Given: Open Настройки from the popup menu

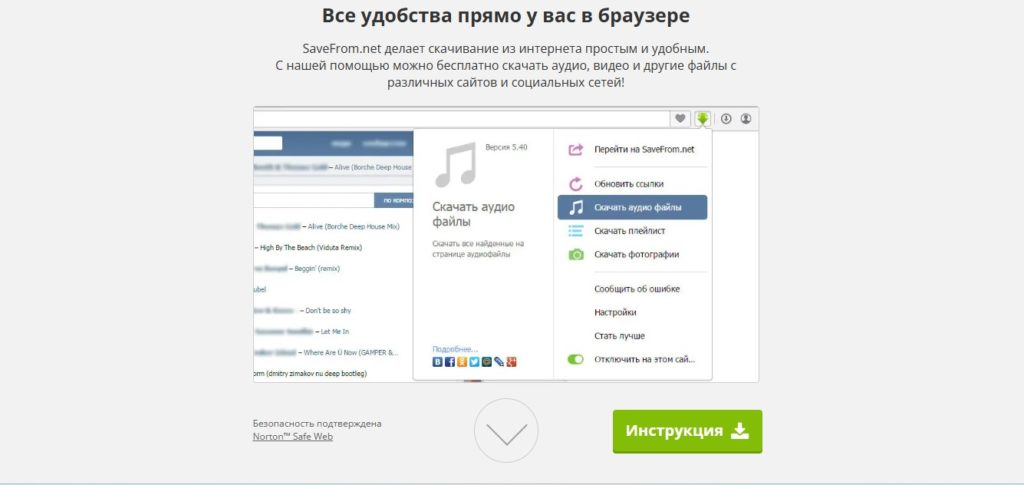Looking at the screenshot, I should tap(615, 313).
